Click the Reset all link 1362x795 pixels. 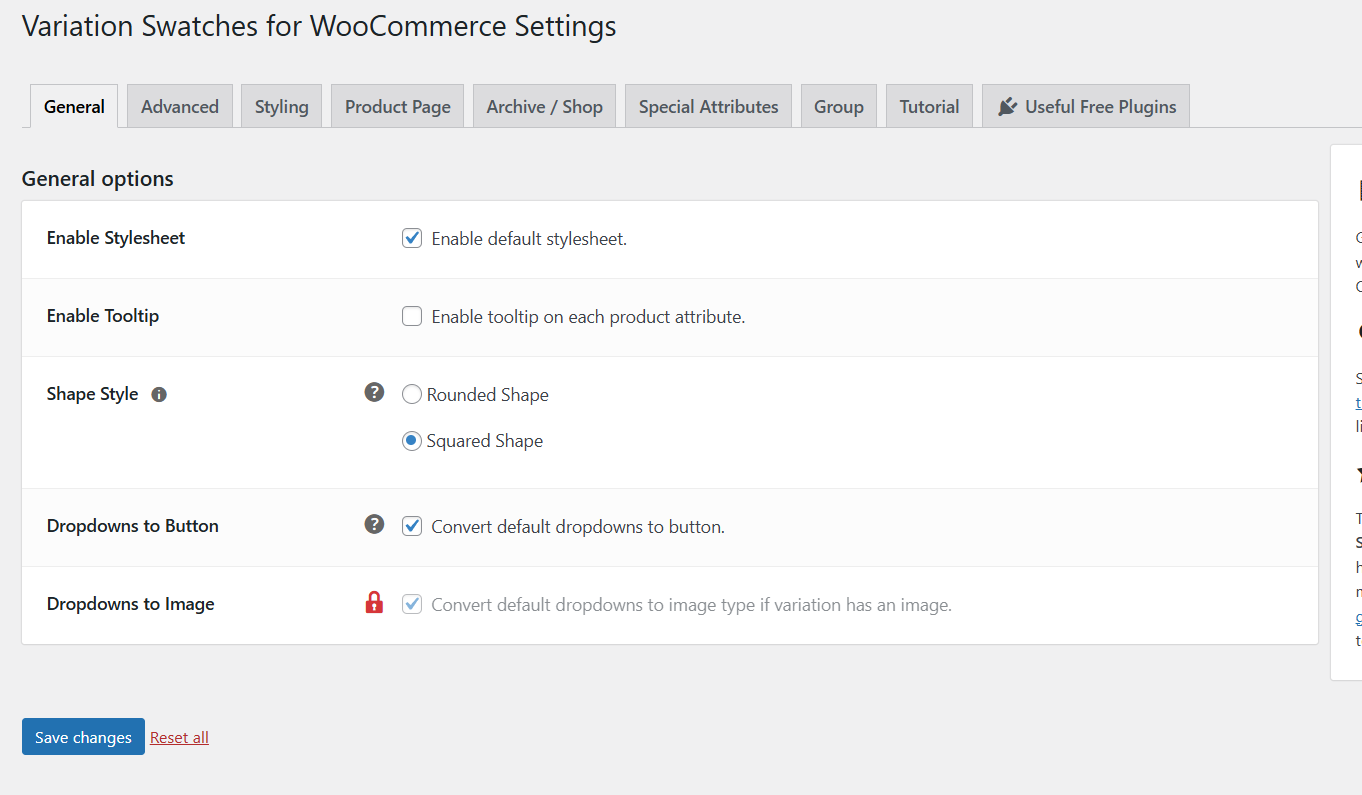pos(179,737)
